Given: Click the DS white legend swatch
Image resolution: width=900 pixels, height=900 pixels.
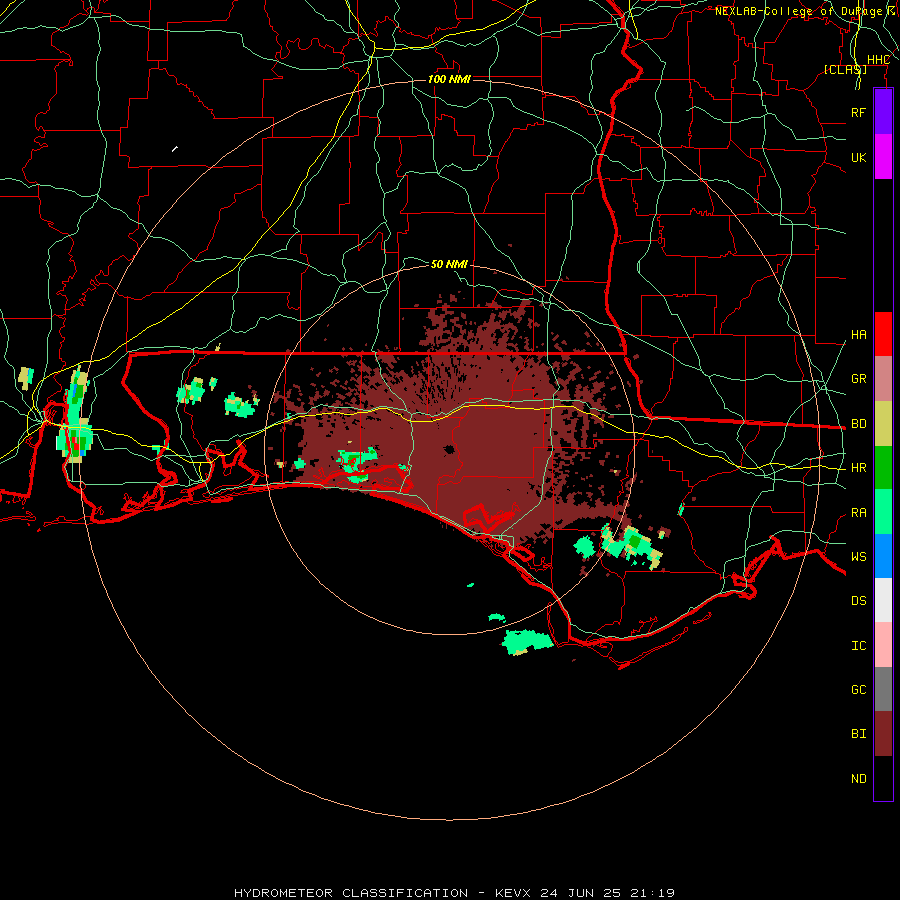Looking at the screenshot, I should coord(883,600).
